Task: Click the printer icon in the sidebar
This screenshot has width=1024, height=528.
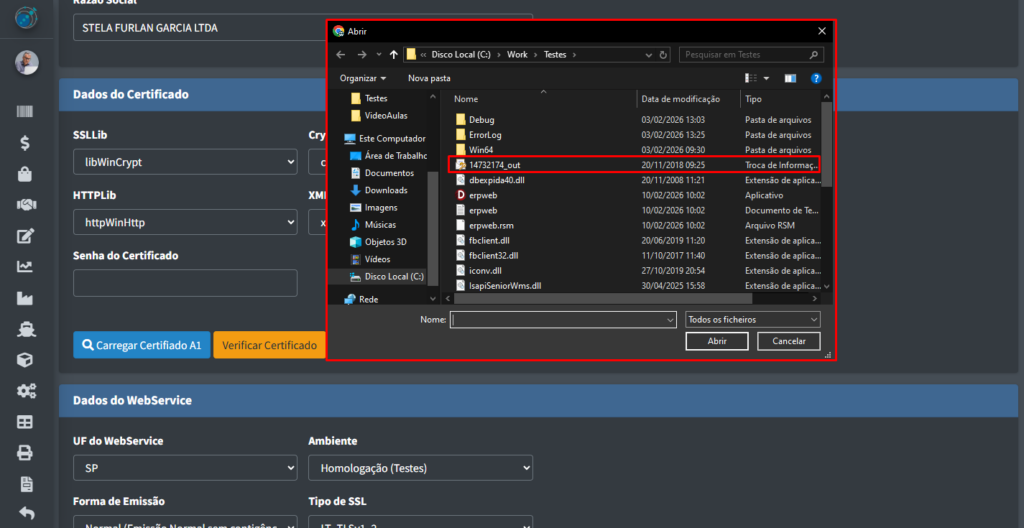Action: coord(25,453)
